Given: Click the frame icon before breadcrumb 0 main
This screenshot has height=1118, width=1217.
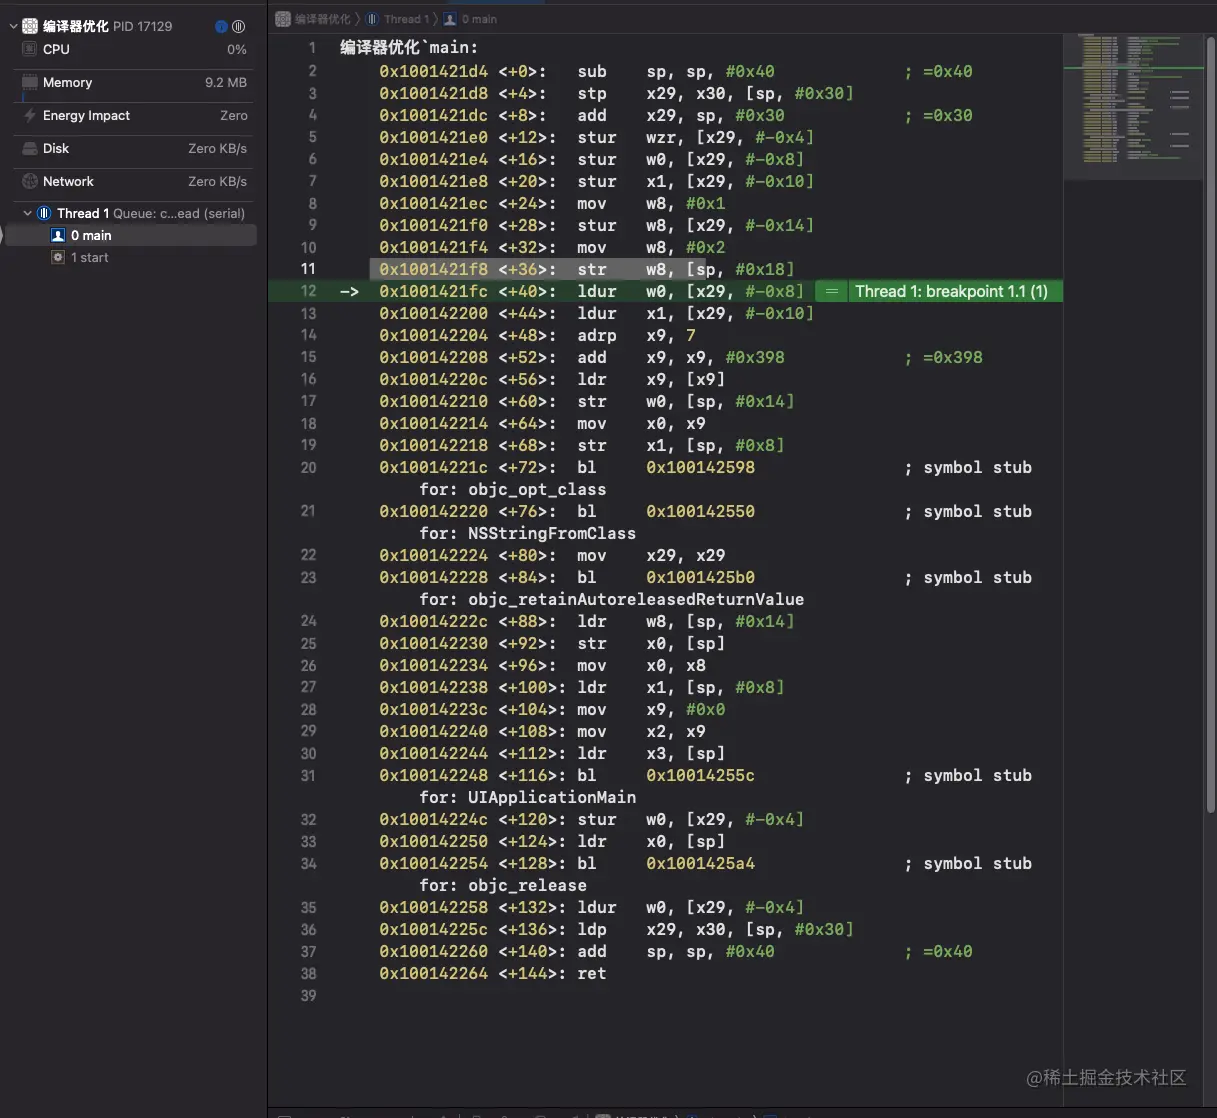Looking at the screenshot, I should [x=450, y=19].
